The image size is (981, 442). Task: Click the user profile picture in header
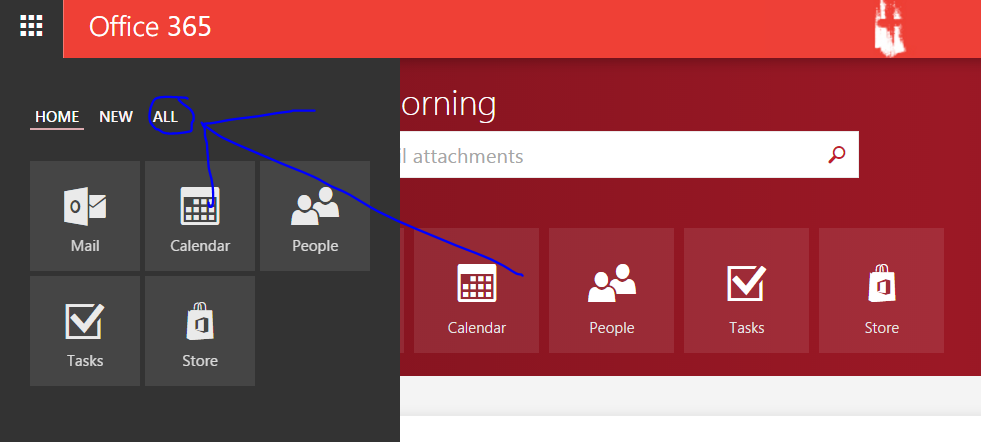tap(887, 28)
